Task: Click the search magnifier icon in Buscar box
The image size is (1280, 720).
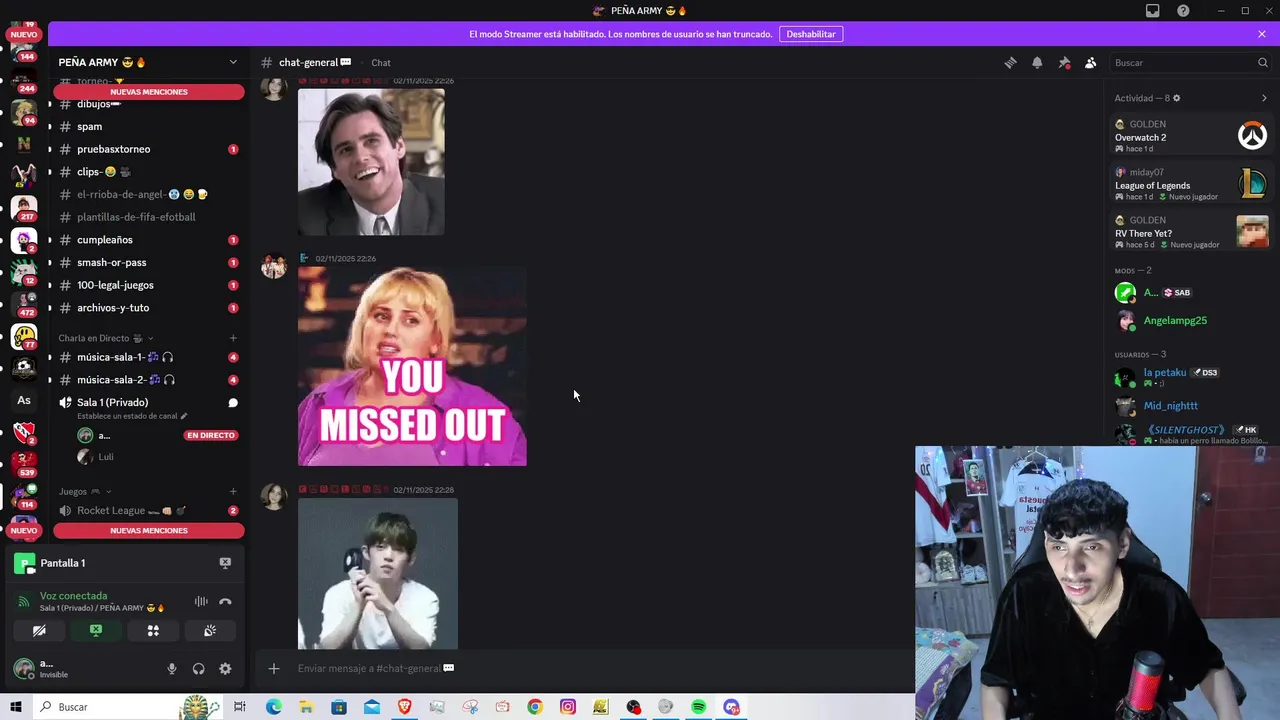Action: point(1262,62)
